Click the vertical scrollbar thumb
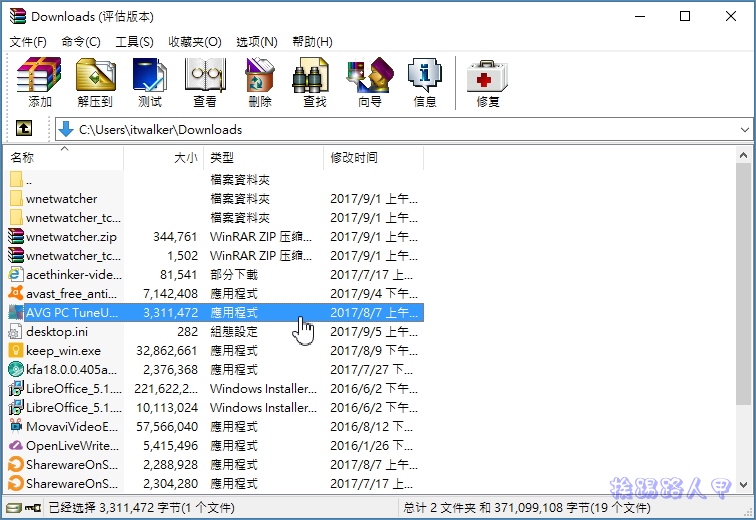Image resolution: width=756 pixels, height=520 pixels. 743,284
